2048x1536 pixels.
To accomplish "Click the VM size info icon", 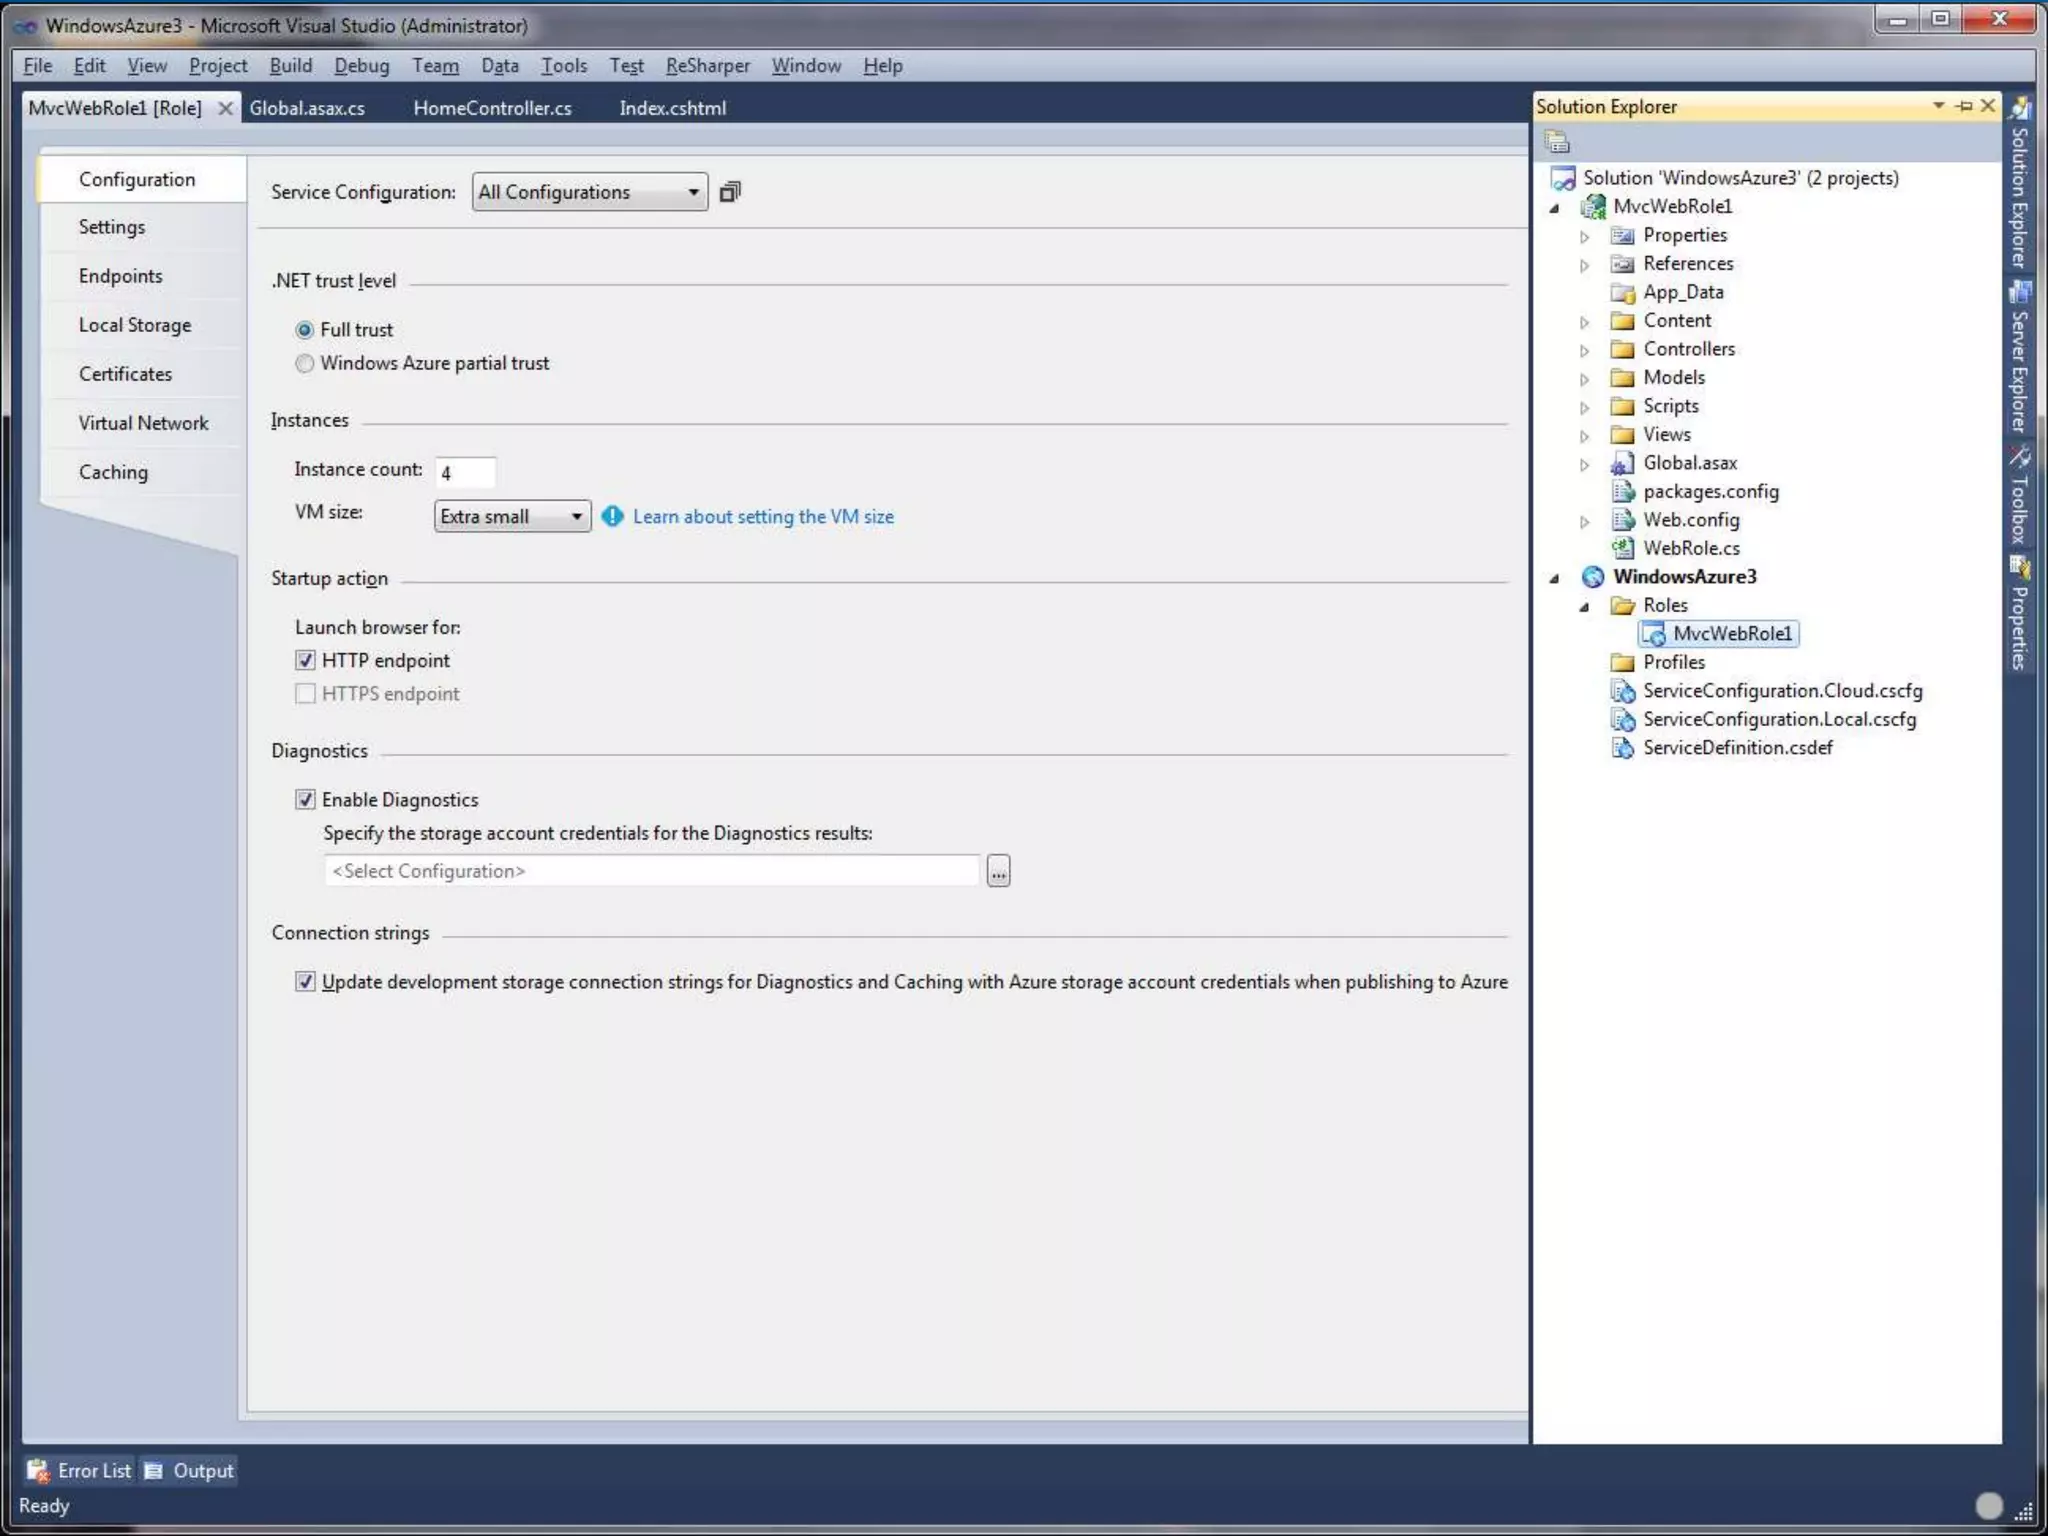I will click(x=612, y=517).
